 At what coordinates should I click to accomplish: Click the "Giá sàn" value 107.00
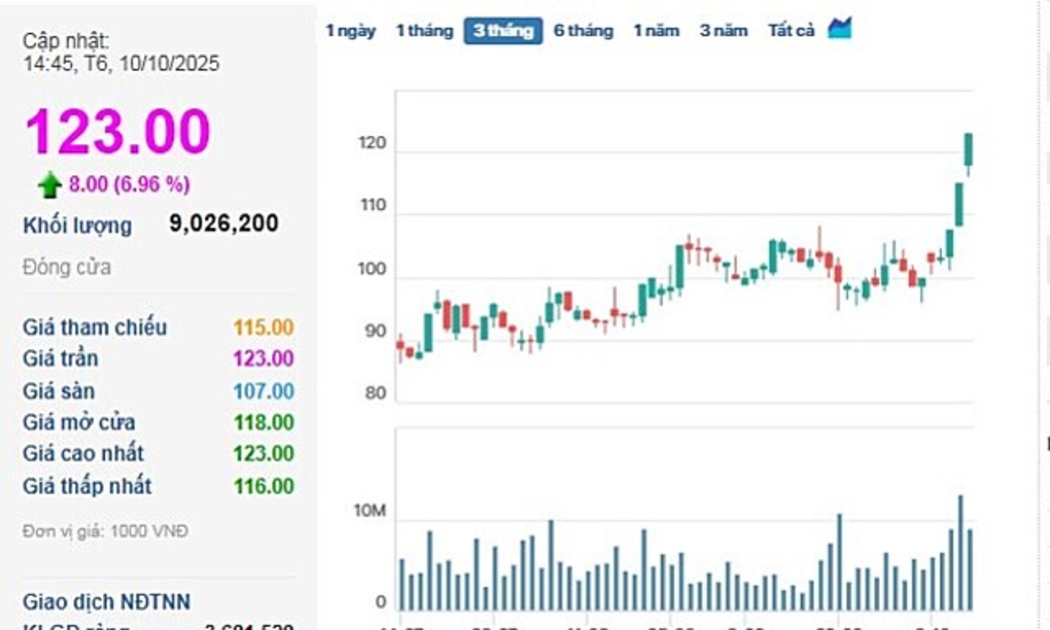(263, 391)
